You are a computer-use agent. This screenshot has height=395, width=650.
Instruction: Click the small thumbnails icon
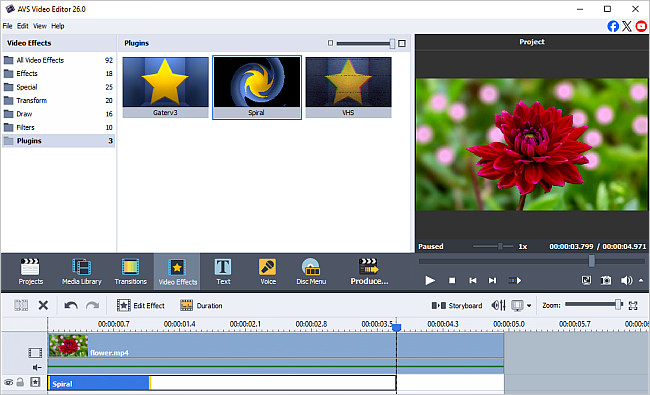pyautogui.click(x=330, y=43)
